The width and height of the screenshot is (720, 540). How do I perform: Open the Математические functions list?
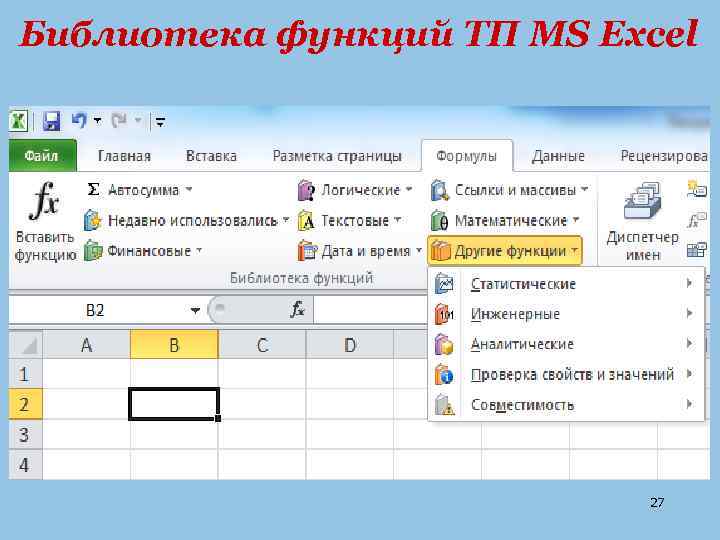coord(576,219)
